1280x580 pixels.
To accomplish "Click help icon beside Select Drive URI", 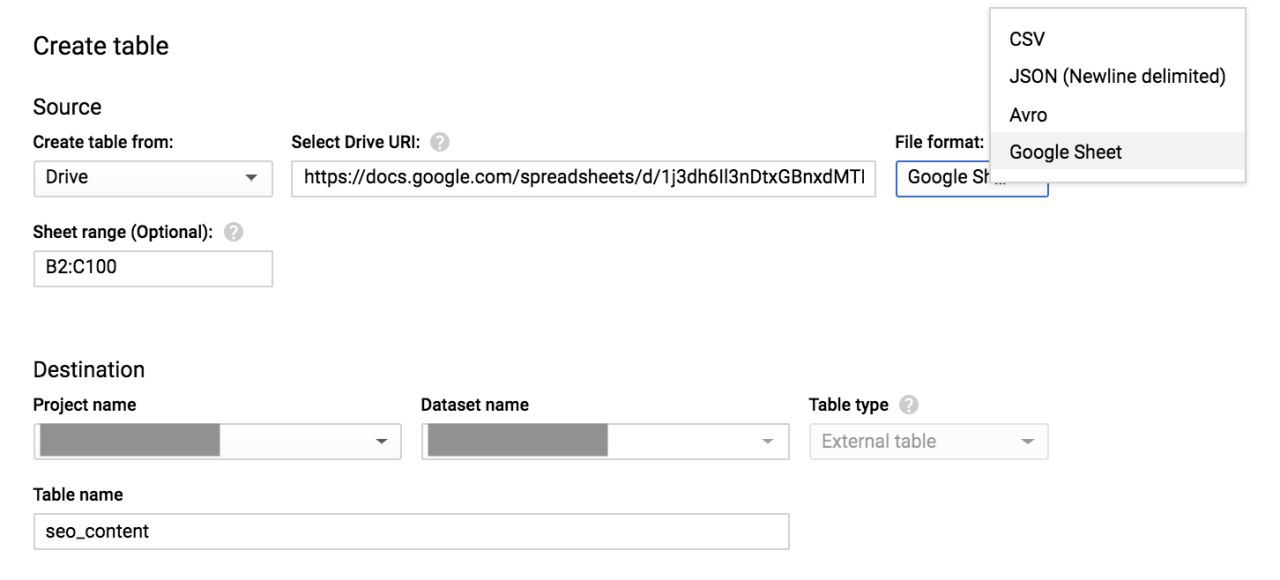I will pos(439,142).
